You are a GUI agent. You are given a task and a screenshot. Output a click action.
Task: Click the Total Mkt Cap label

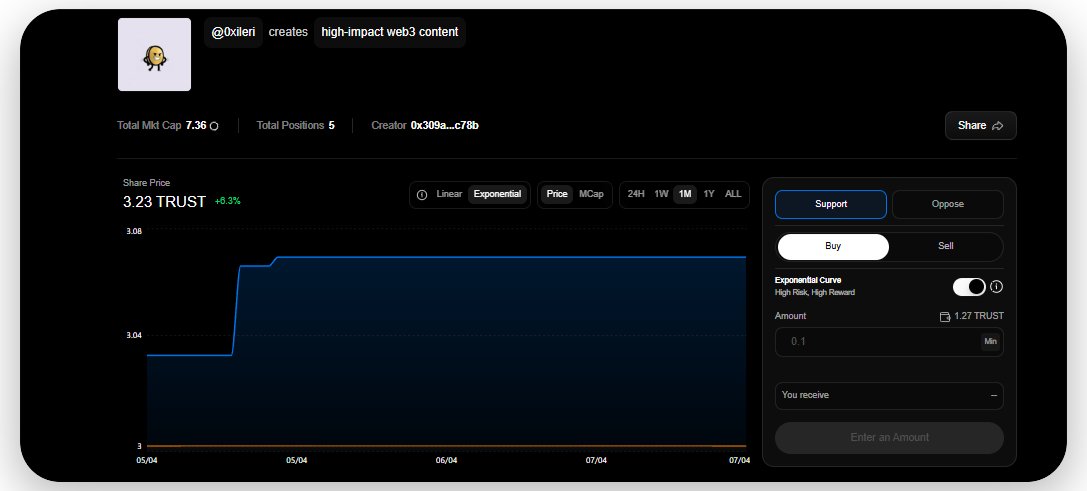click(149, 126)
